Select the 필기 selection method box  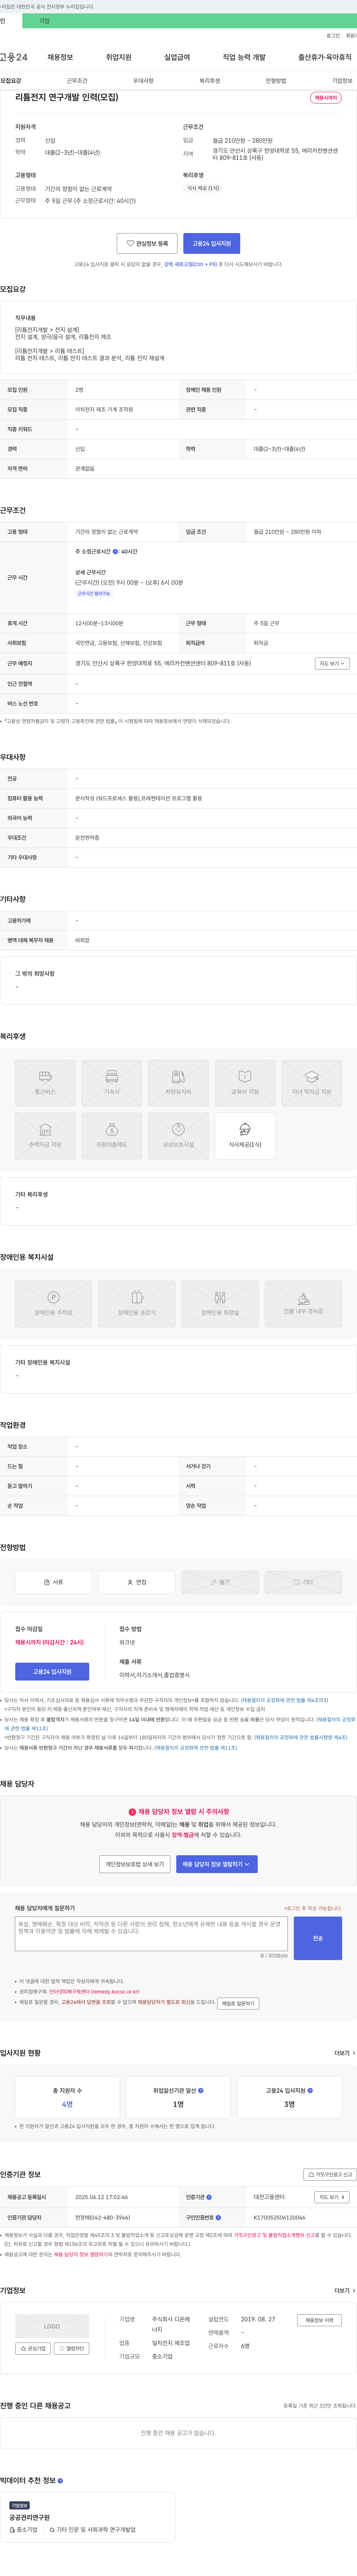pos(220,1582)
